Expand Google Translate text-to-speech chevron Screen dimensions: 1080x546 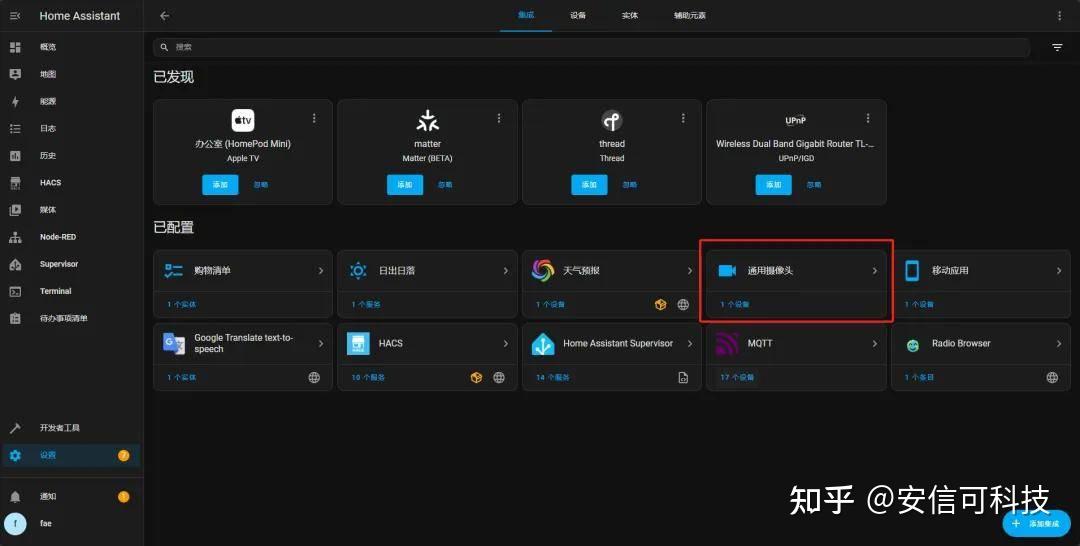(x=321, y=343)
